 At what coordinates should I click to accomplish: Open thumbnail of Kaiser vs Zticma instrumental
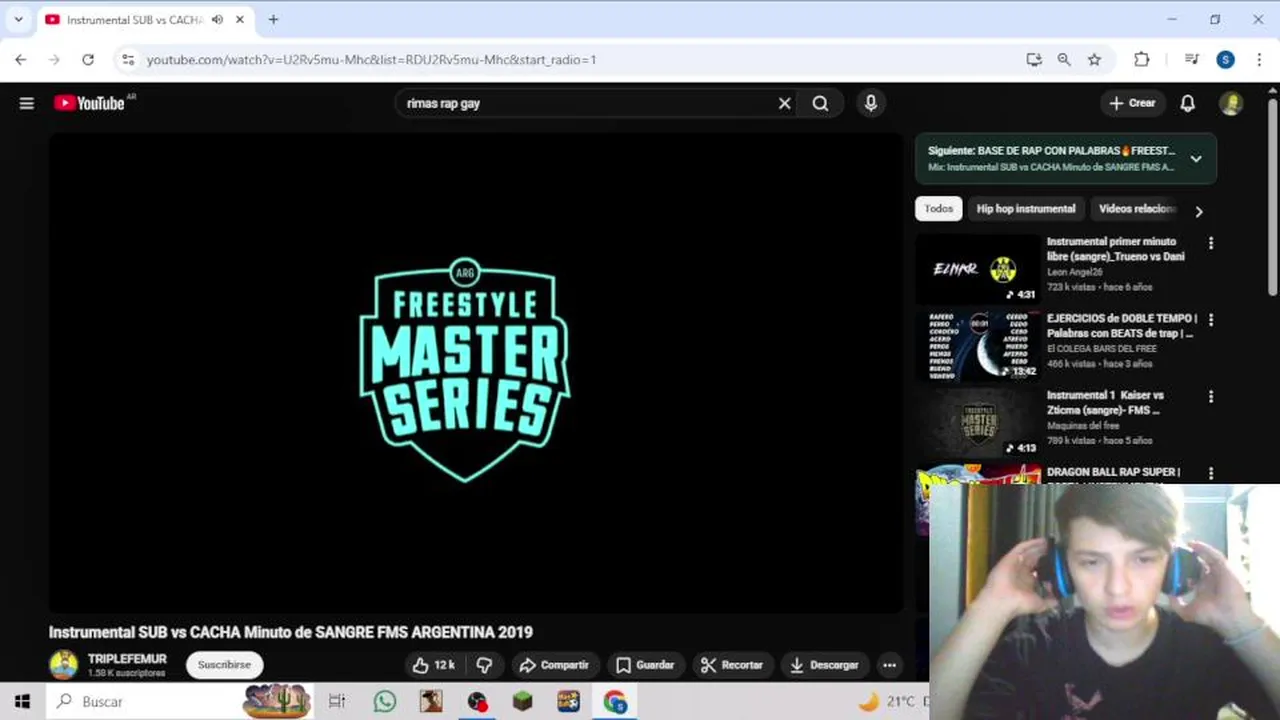978,423
